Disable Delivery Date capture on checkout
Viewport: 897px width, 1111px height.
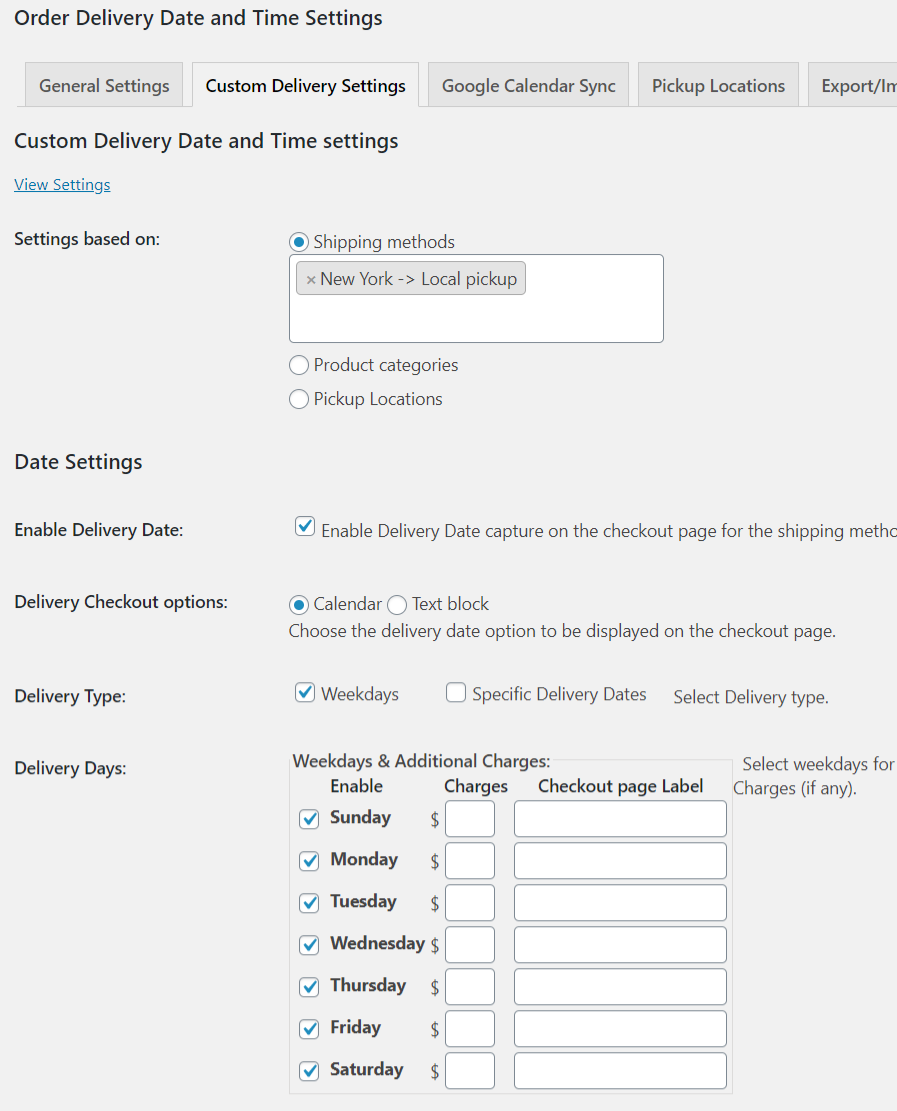tap(304, 525)
